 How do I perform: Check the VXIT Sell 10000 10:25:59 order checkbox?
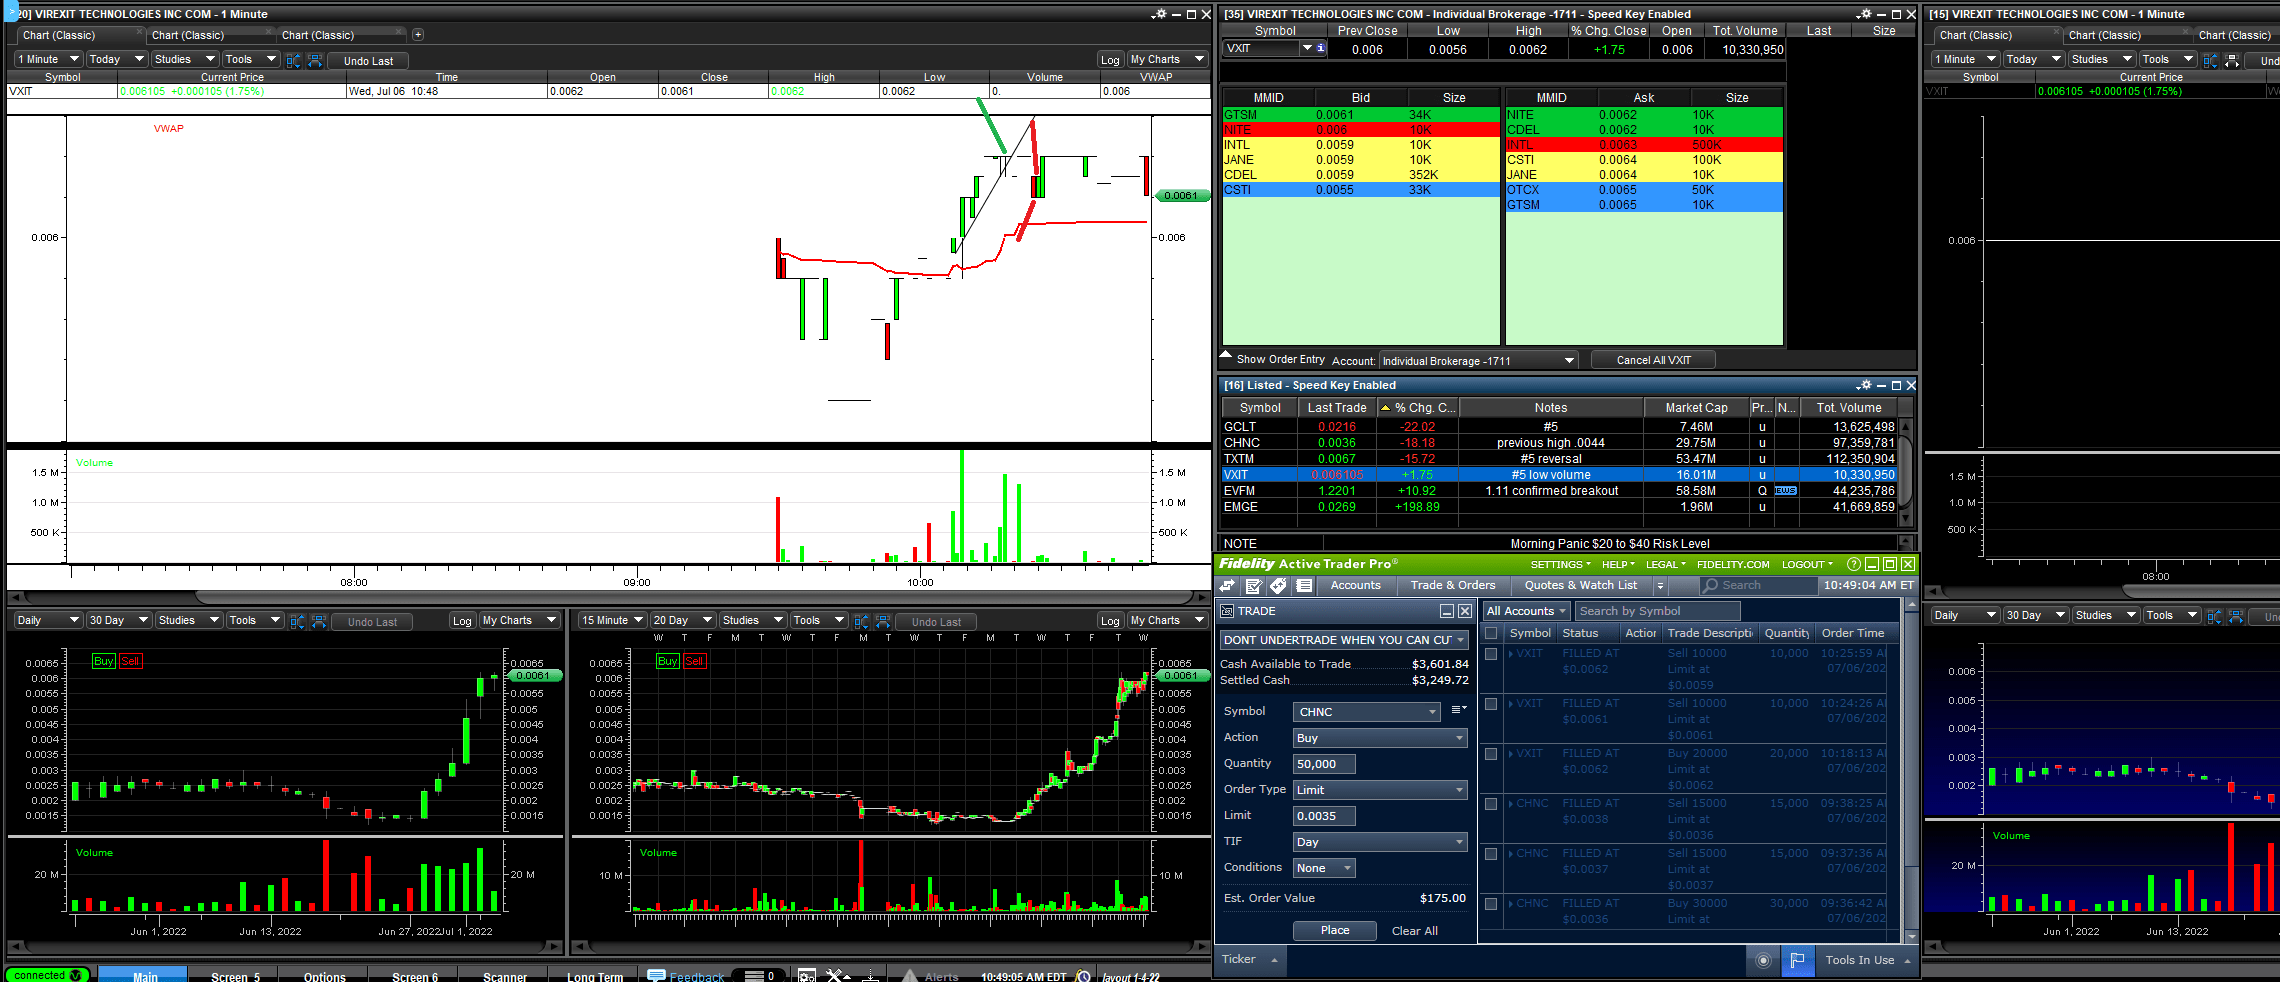coord(1491,654)
